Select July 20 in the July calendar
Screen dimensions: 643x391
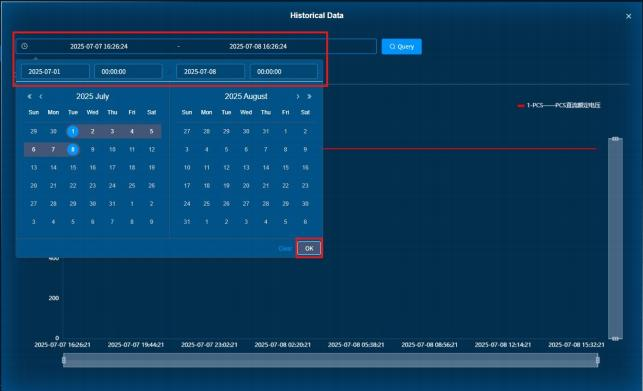(x=34, y=185)
